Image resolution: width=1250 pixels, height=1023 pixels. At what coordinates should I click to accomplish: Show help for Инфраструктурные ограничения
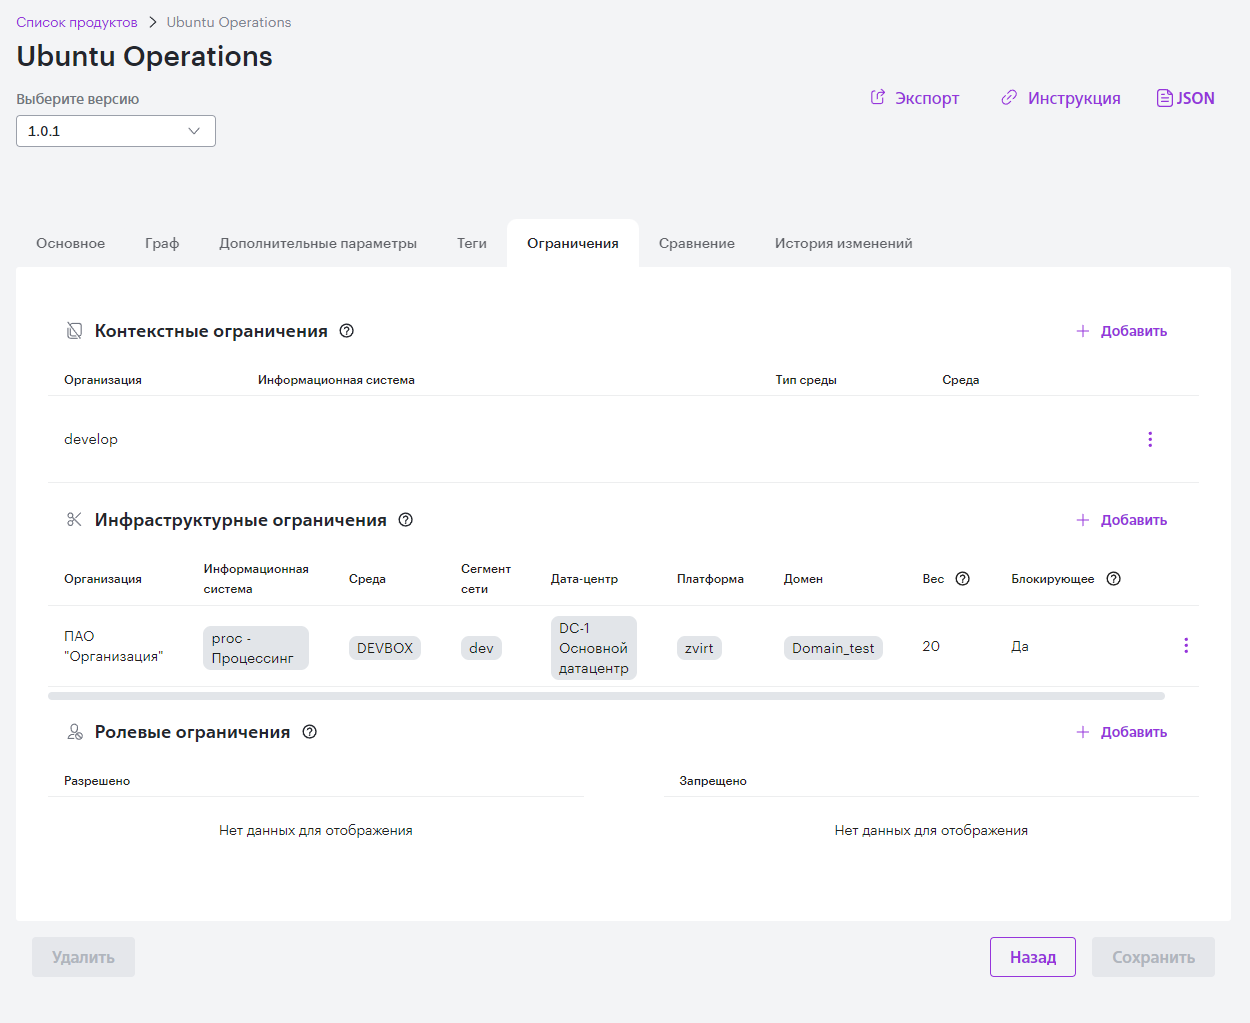[x=406, y=520]
